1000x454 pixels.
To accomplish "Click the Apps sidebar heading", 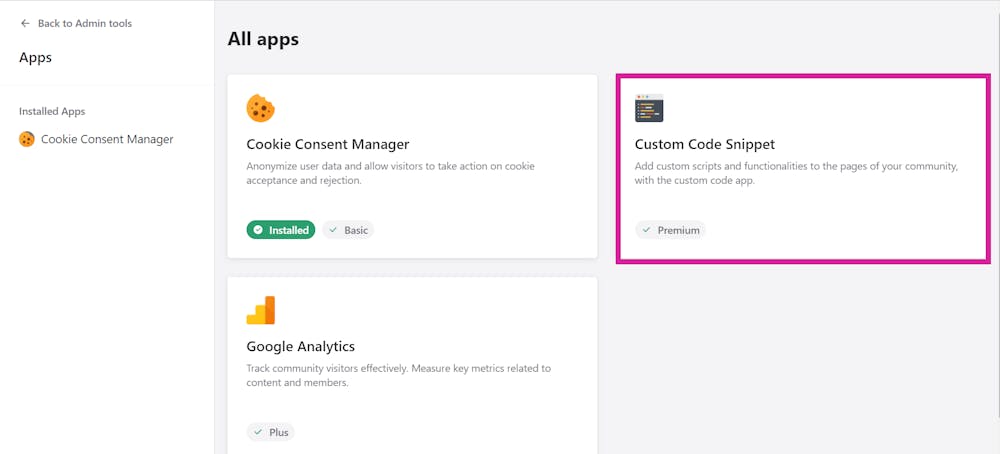I will point(36,58).
